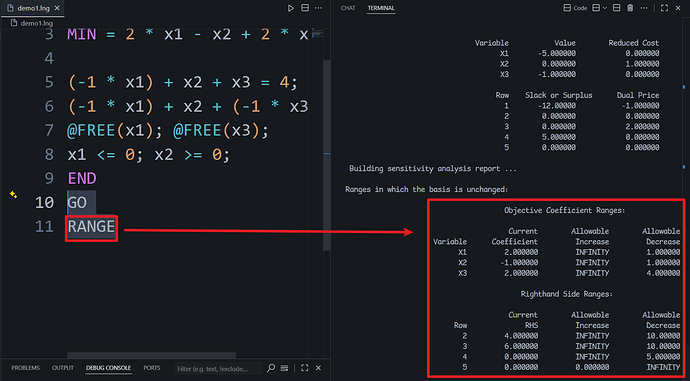The image size is (690, 381).
Task: Click X2 current coefficient -1.000000
Action: [519, 263]
